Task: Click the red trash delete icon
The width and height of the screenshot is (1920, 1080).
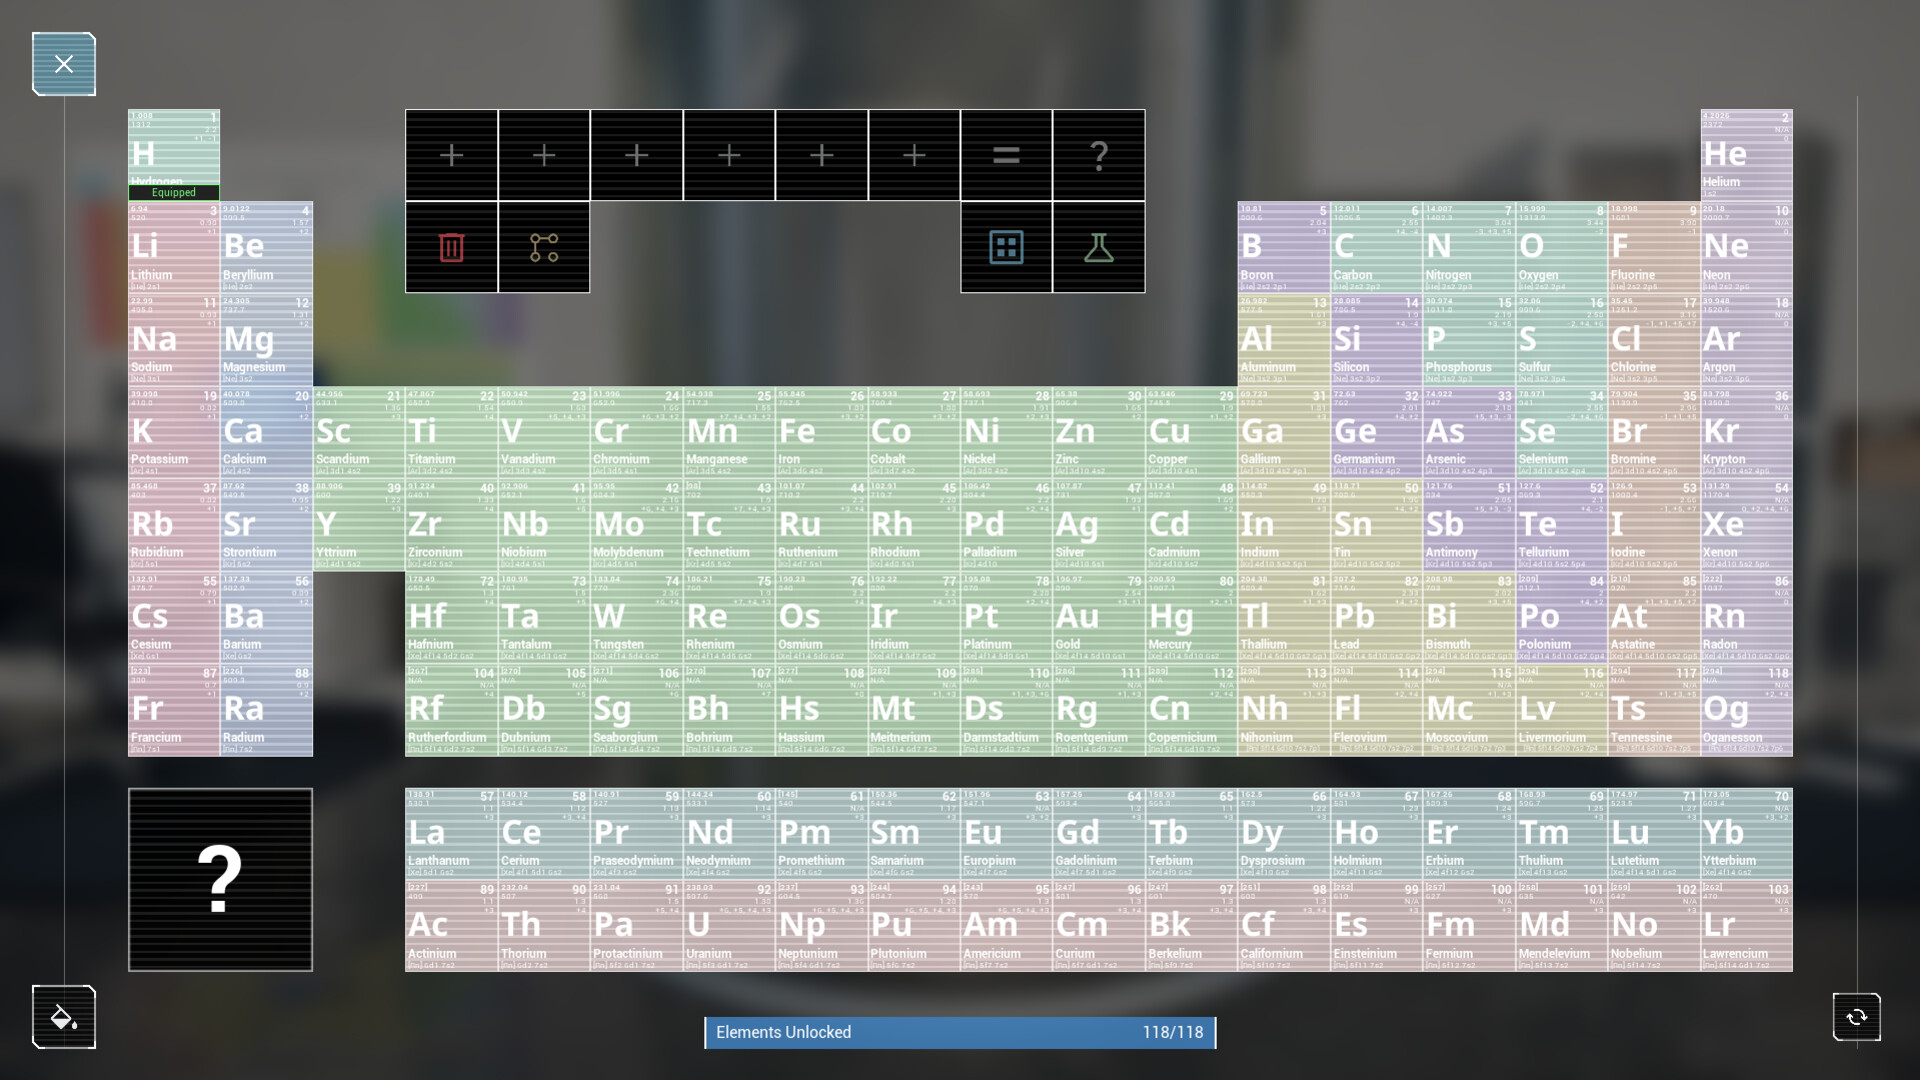Action: click(451, 247)
